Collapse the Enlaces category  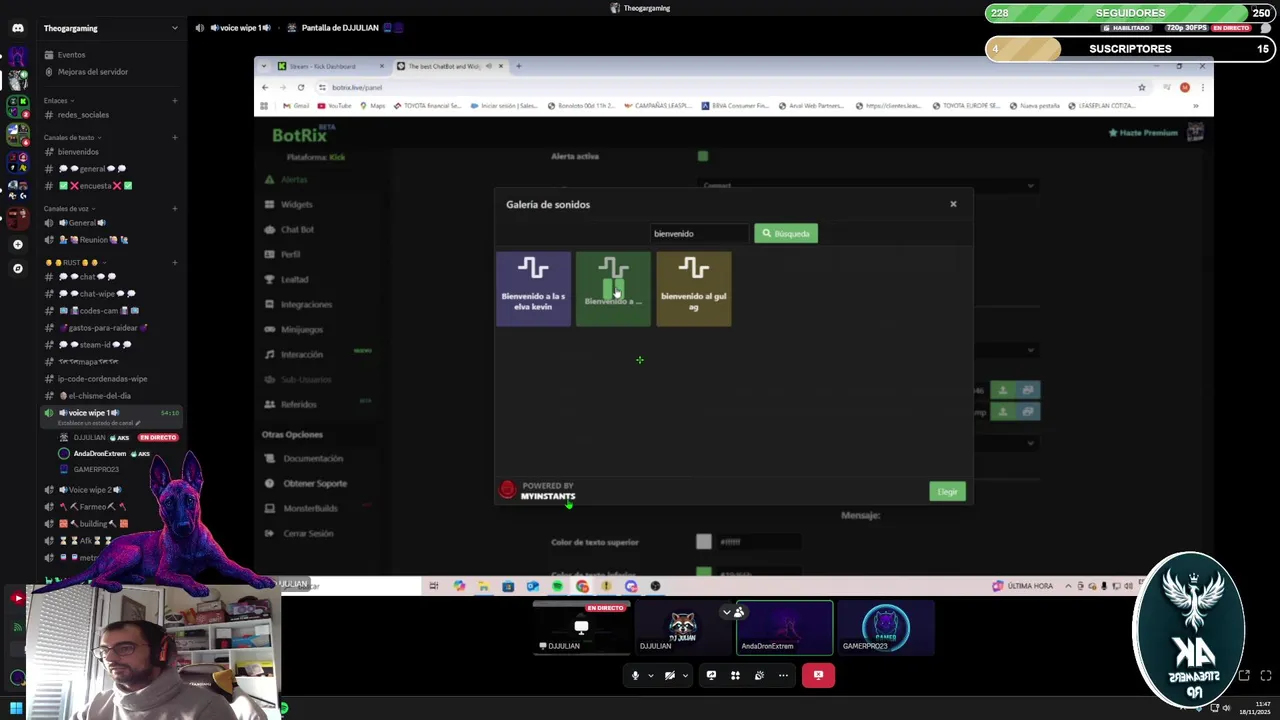click(58, 100)
